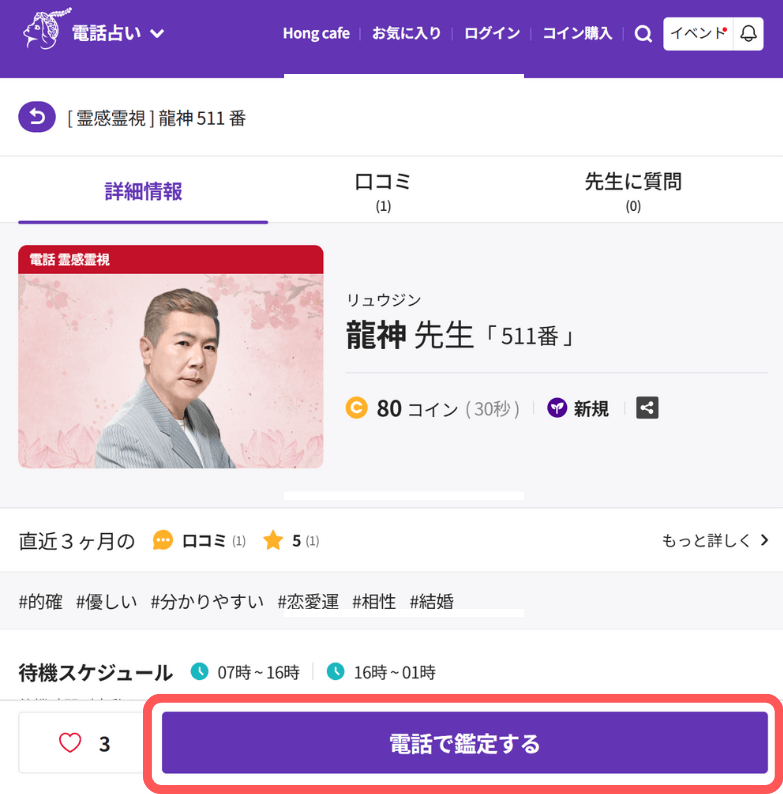Toggle the heart favorite button
The height and width of the screenshot is (794, 783).
click(x=70, y=743)
